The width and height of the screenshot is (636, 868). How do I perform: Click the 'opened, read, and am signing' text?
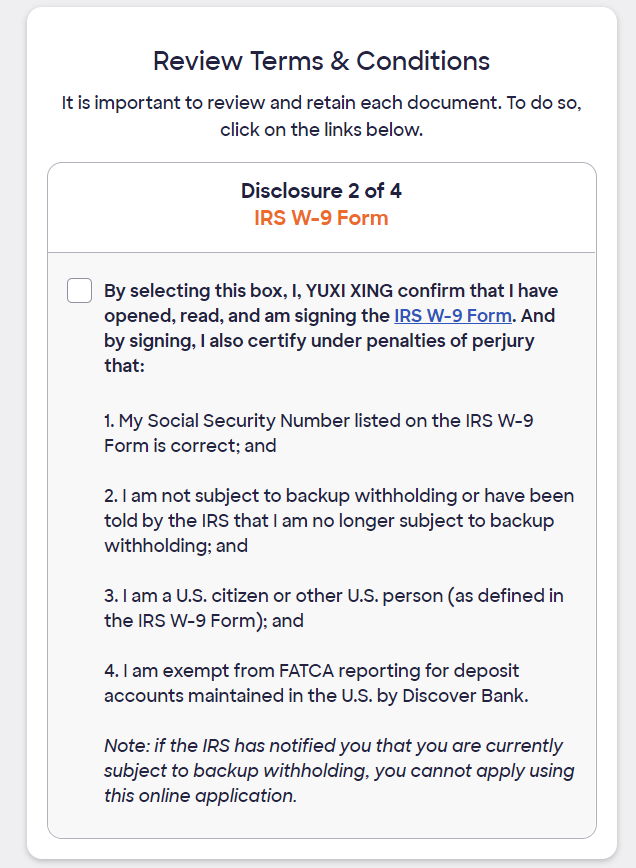coord(247,316)
